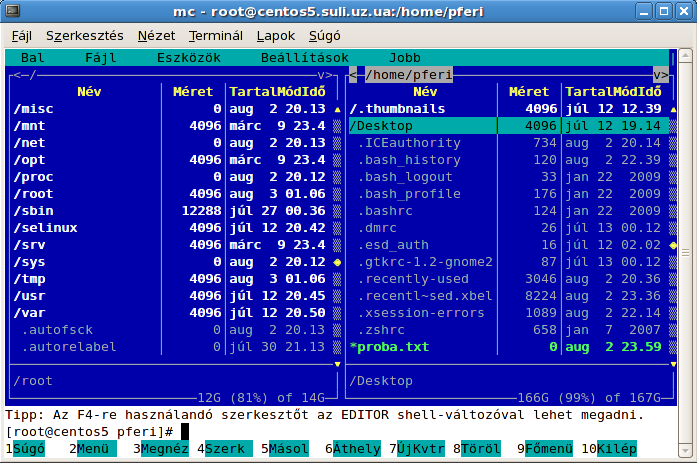Open the Terminál menu

[216, 34]
